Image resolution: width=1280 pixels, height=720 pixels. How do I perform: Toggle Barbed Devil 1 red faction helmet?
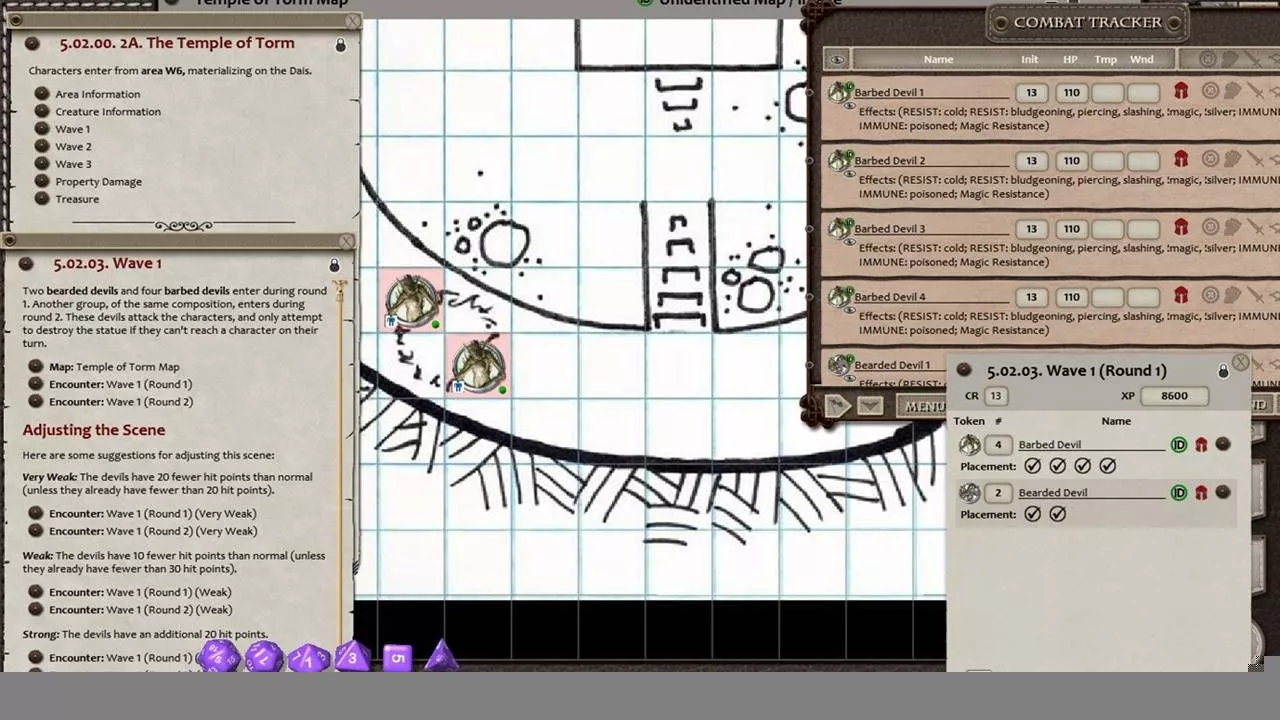(x=1181, y=92)
